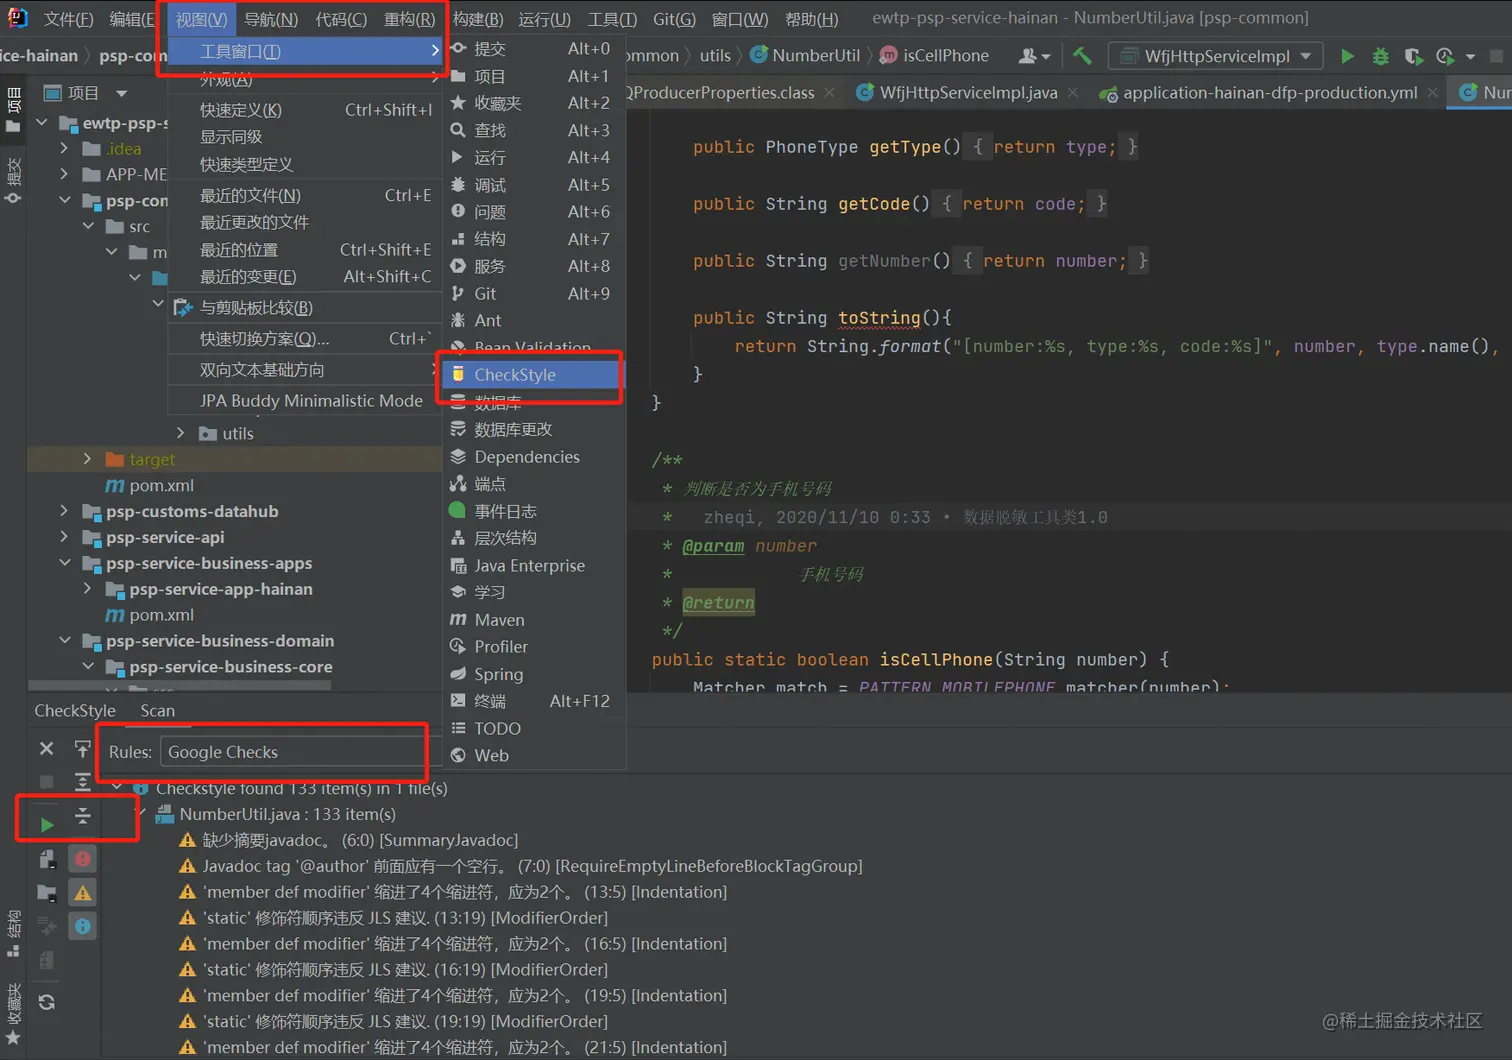
Task: Toggle display of CheckStyle errors
Action: 83,858
